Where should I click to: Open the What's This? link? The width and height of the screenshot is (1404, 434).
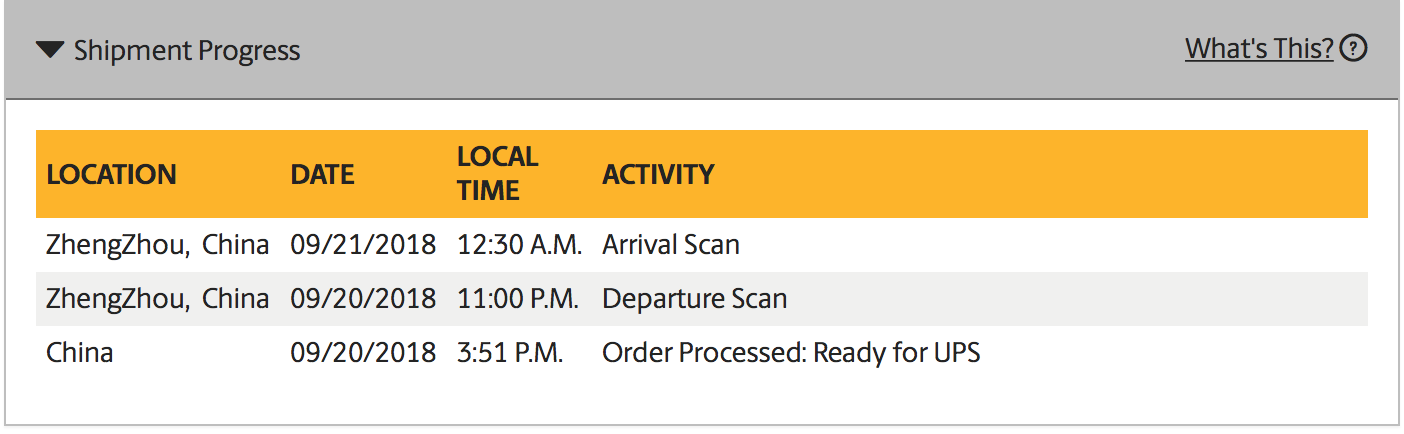pyautogui.click(x=1259, y=48)
